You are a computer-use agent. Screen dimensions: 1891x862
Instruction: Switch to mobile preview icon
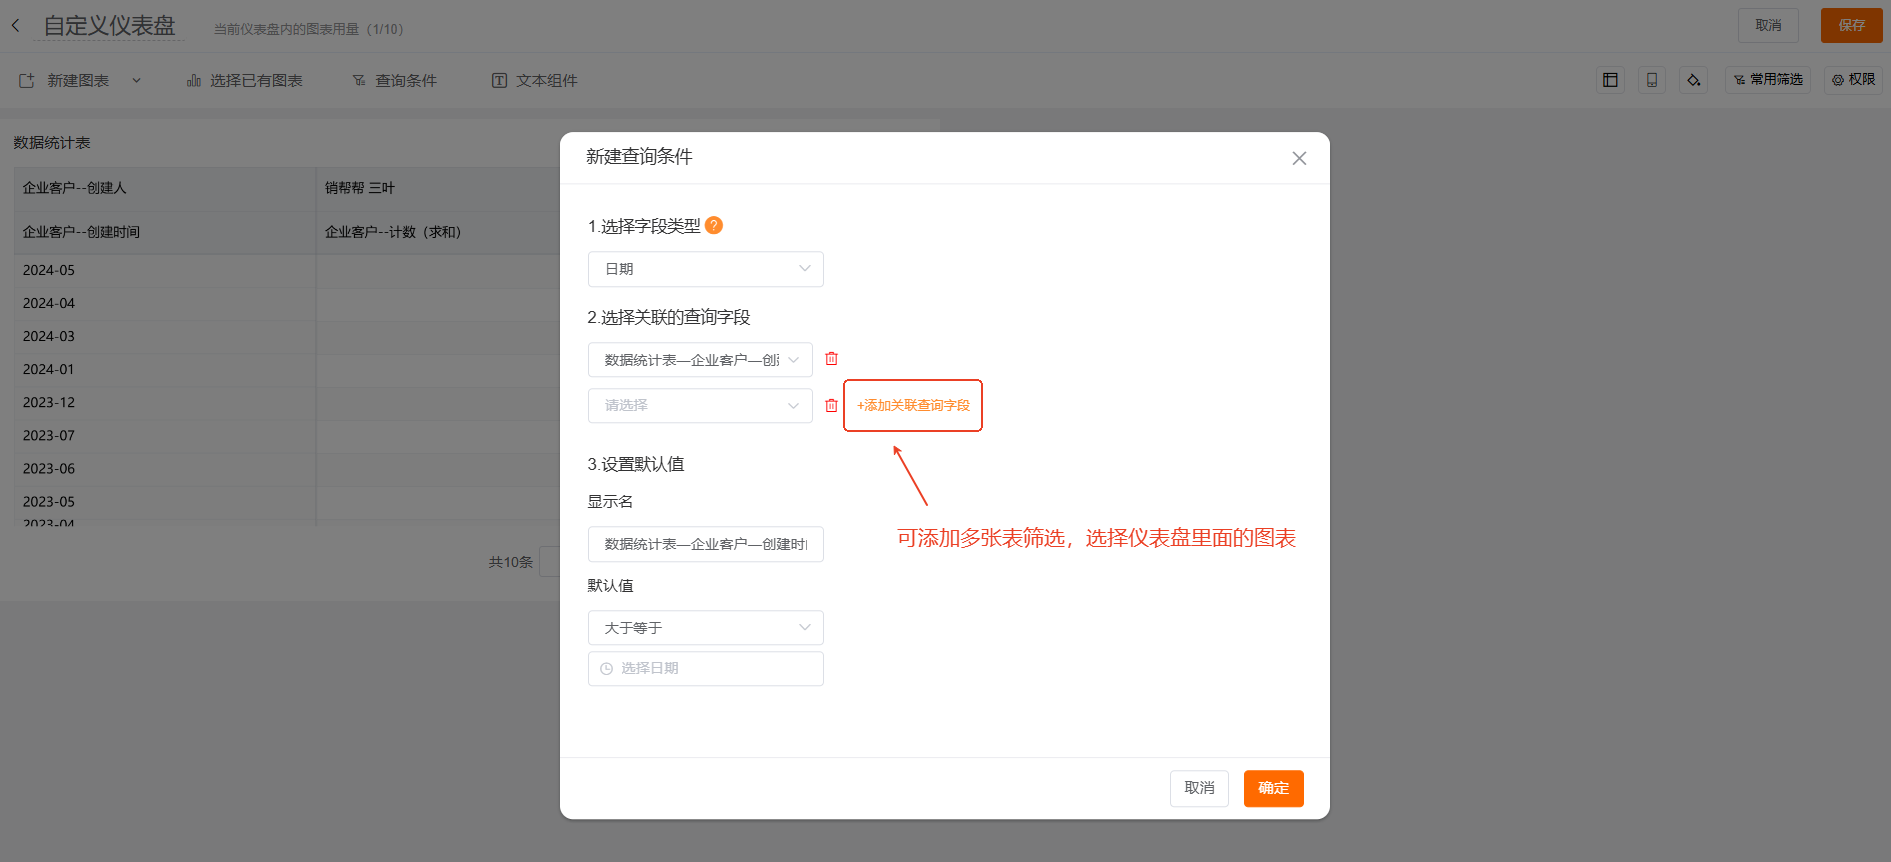[1652, 80]
